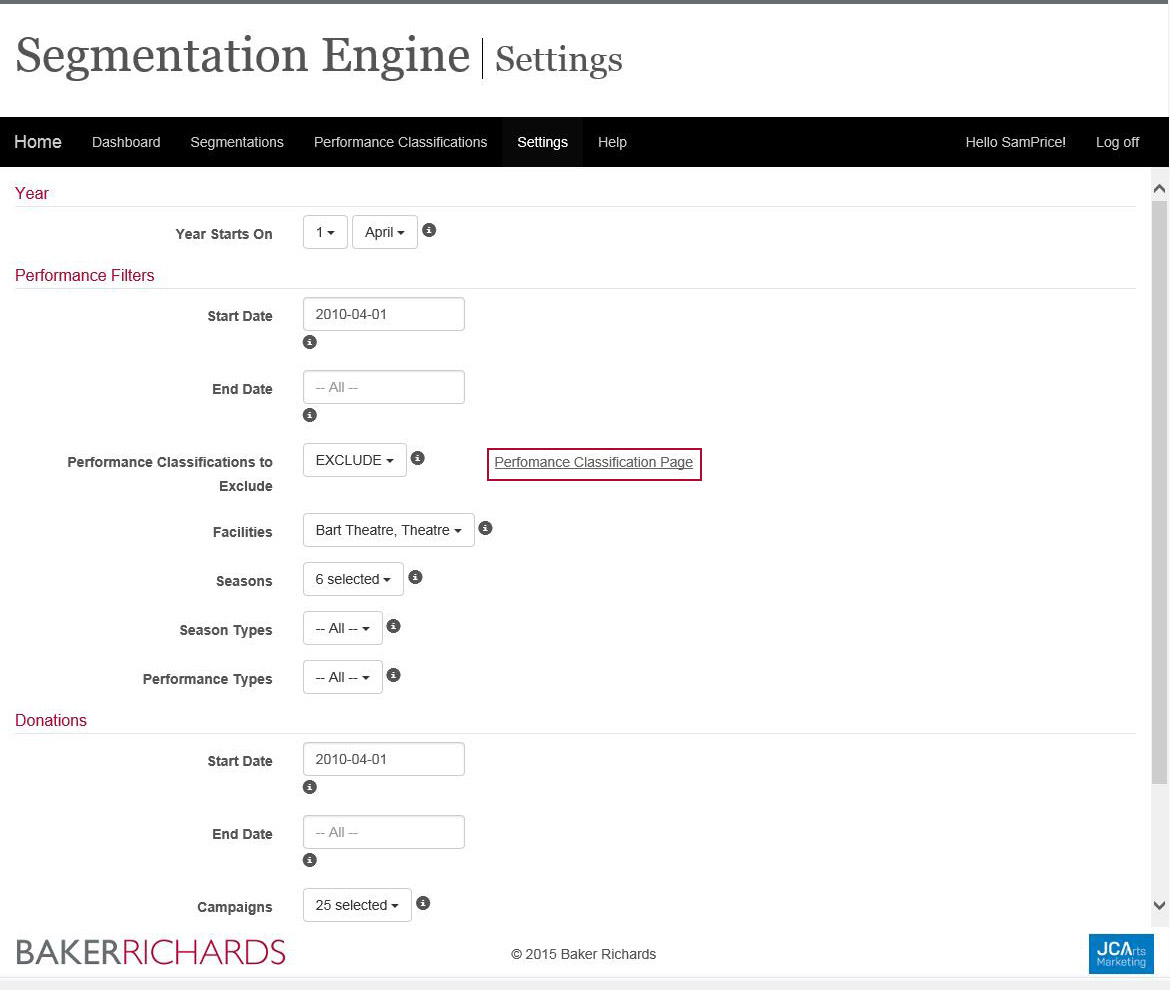Click the page's vertical scrollbar down arrow

pyautogui.click(x=1160, y=906)
